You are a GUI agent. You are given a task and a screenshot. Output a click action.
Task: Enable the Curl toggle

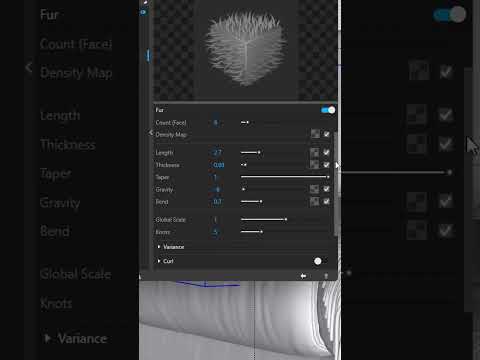click(x=320, y=261)
